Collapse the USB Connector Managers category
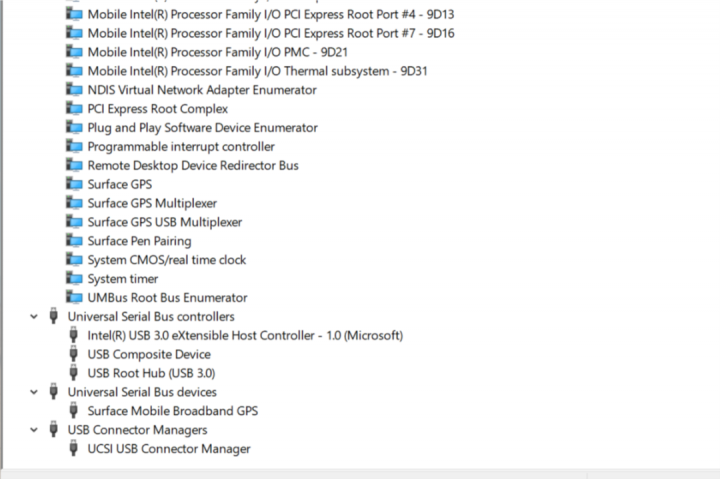The height and width of the screenshot is (479, 720). coord(34,430)
